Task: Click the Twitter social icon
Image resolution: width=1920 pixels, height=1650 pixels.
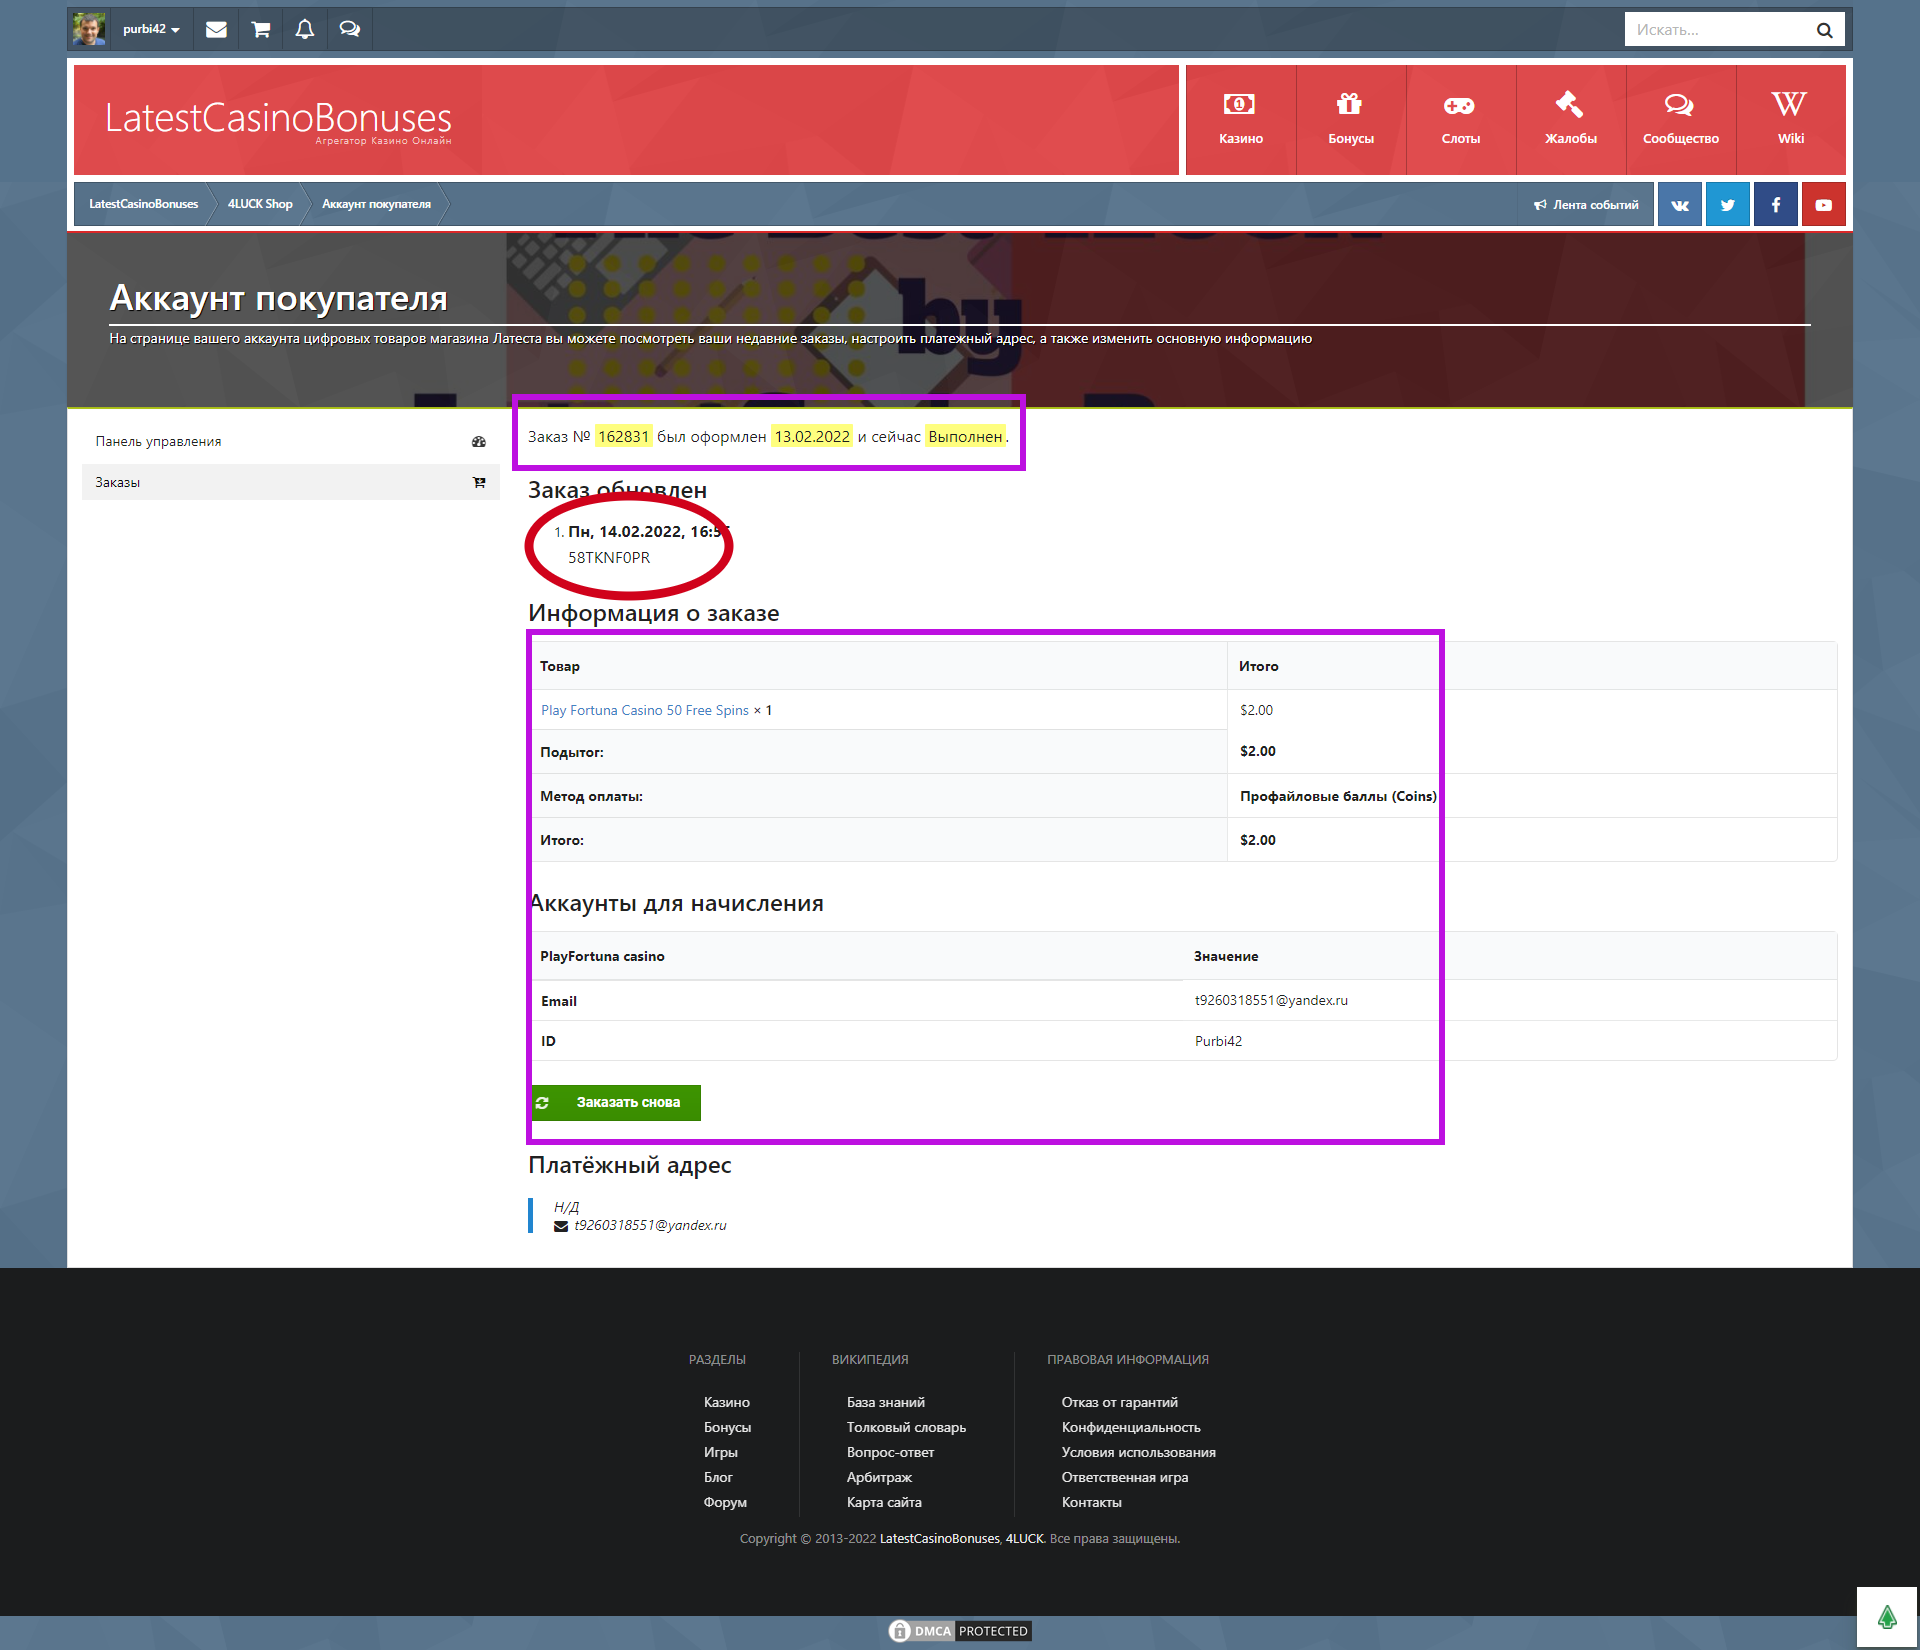Action: point(1727,204)
